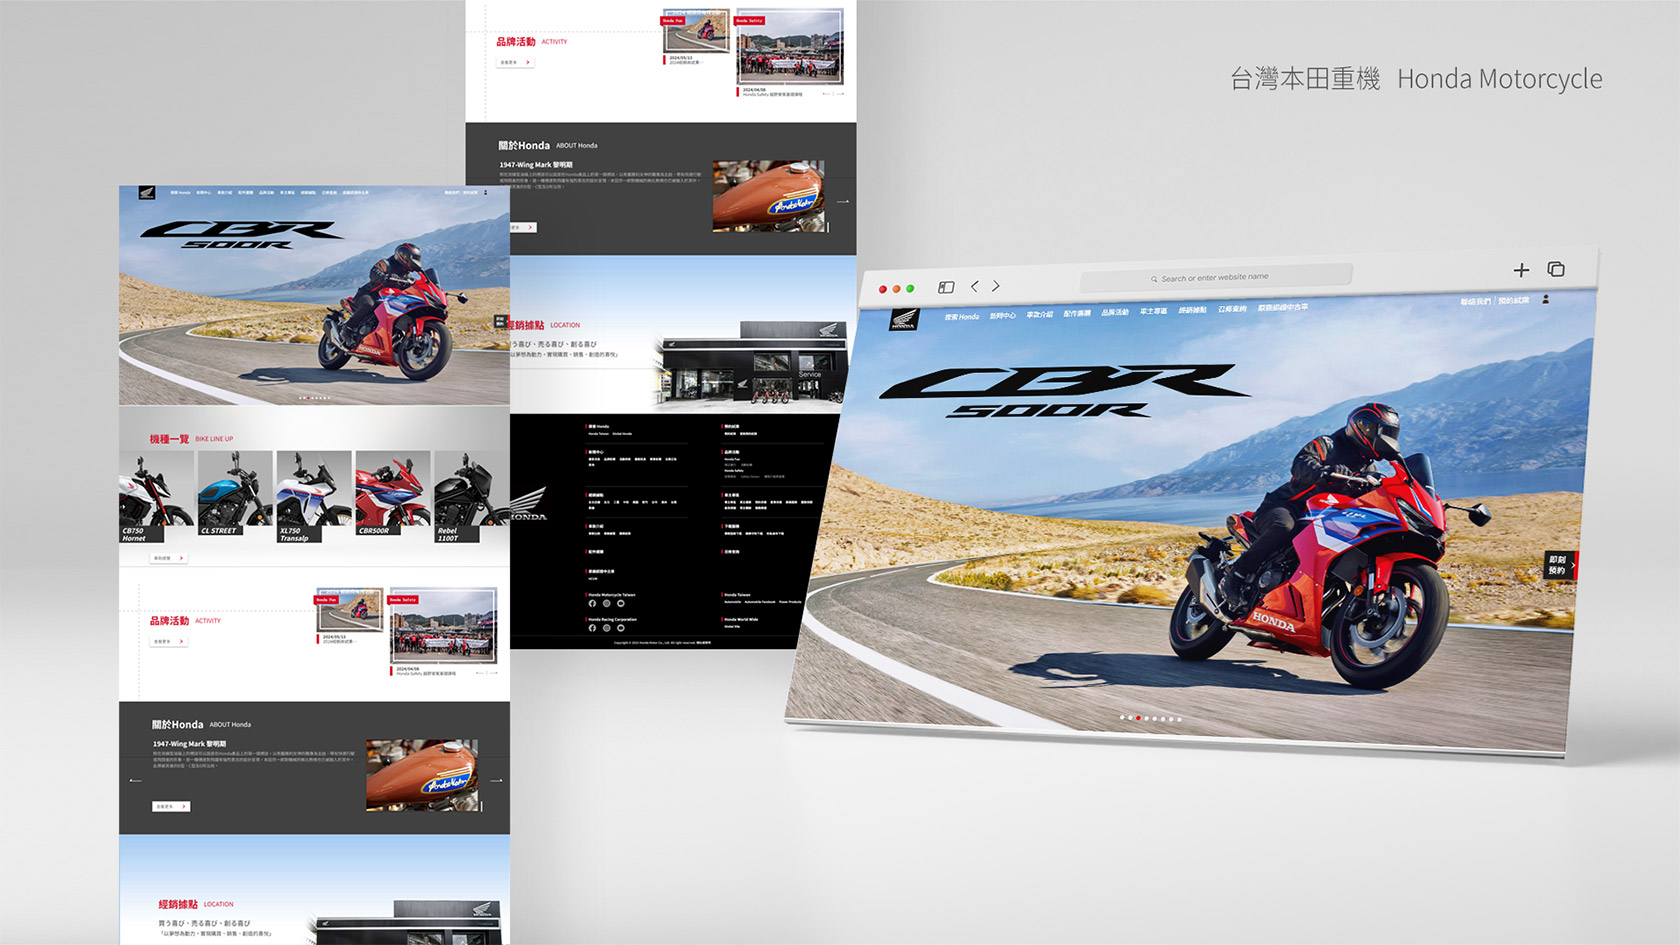Show the tab overview icon in browser
1680x945 pixels.
[x=1556, y=269]
